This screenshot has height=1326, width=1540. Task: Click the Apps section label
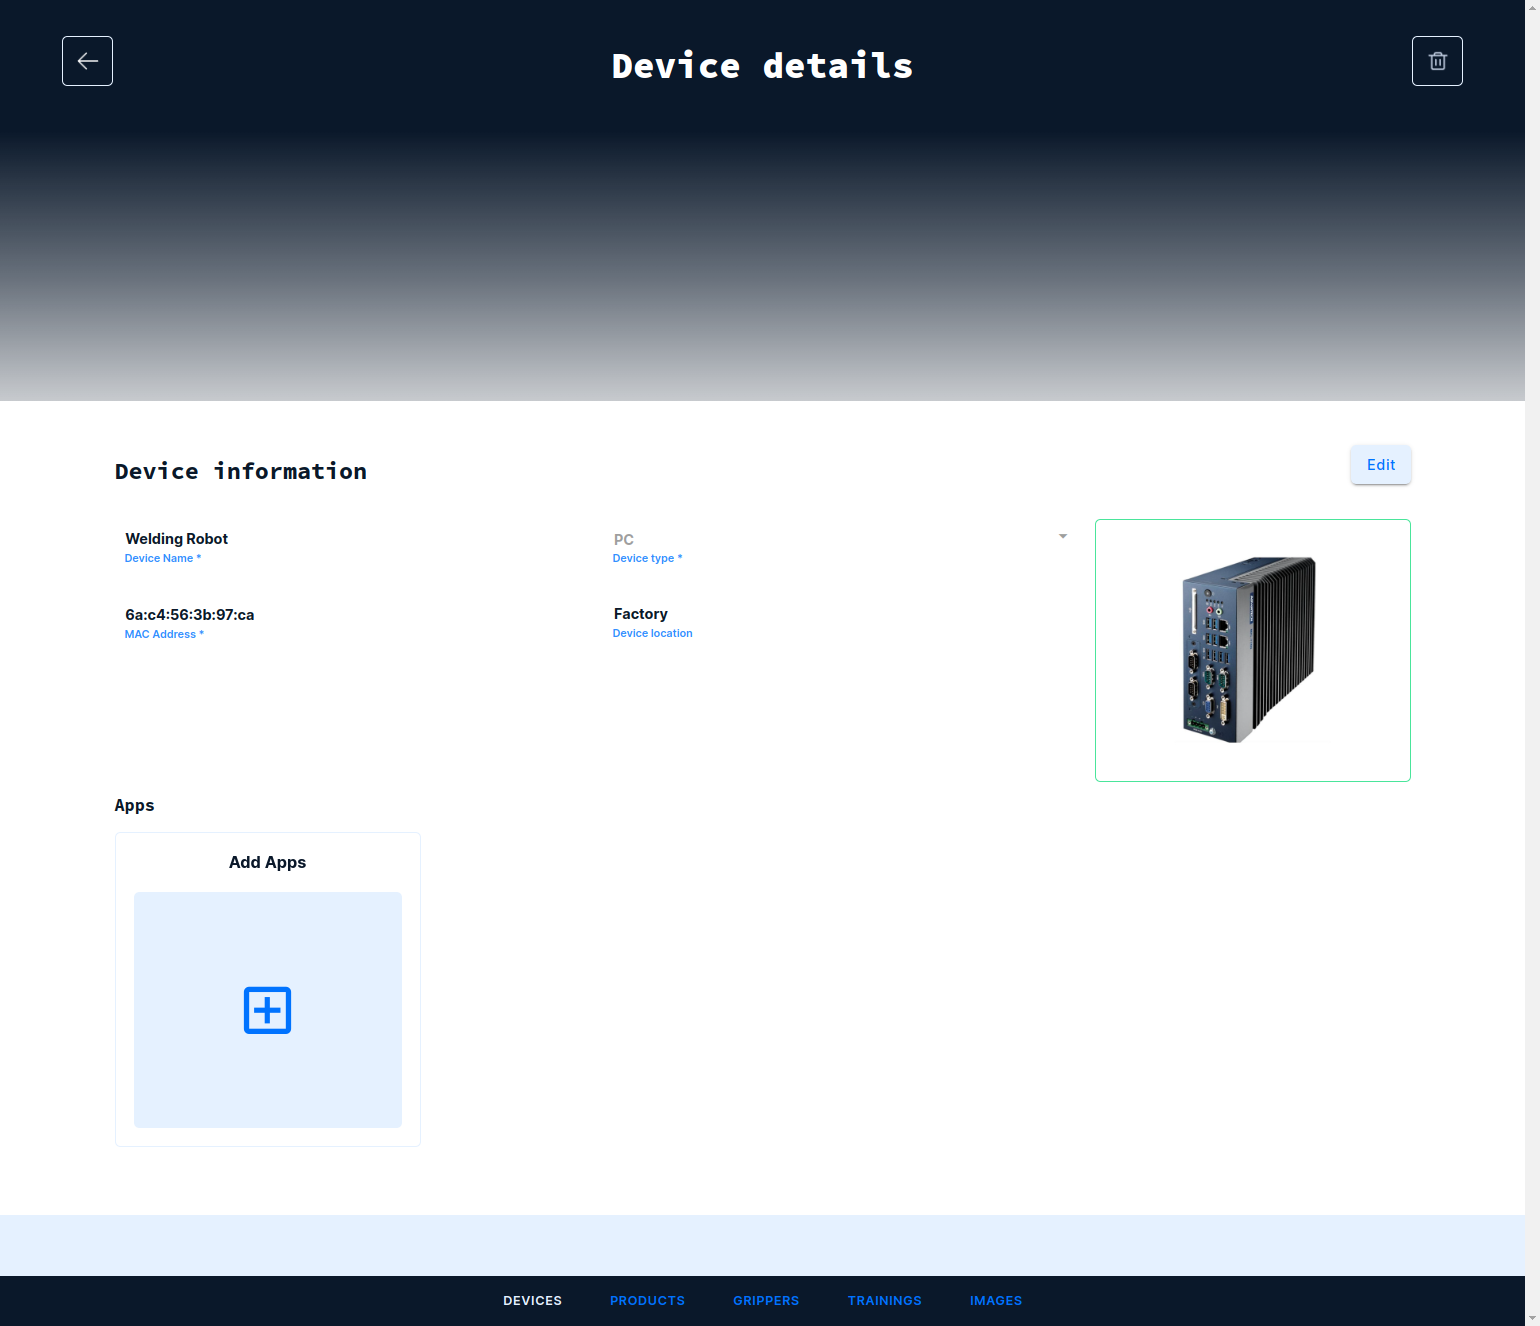coord(134,806)
